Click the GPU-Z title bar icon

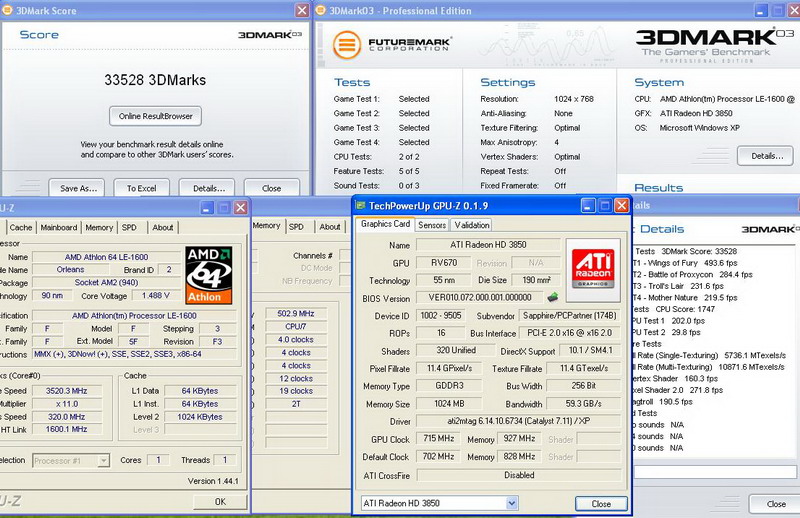coord(361,205)
